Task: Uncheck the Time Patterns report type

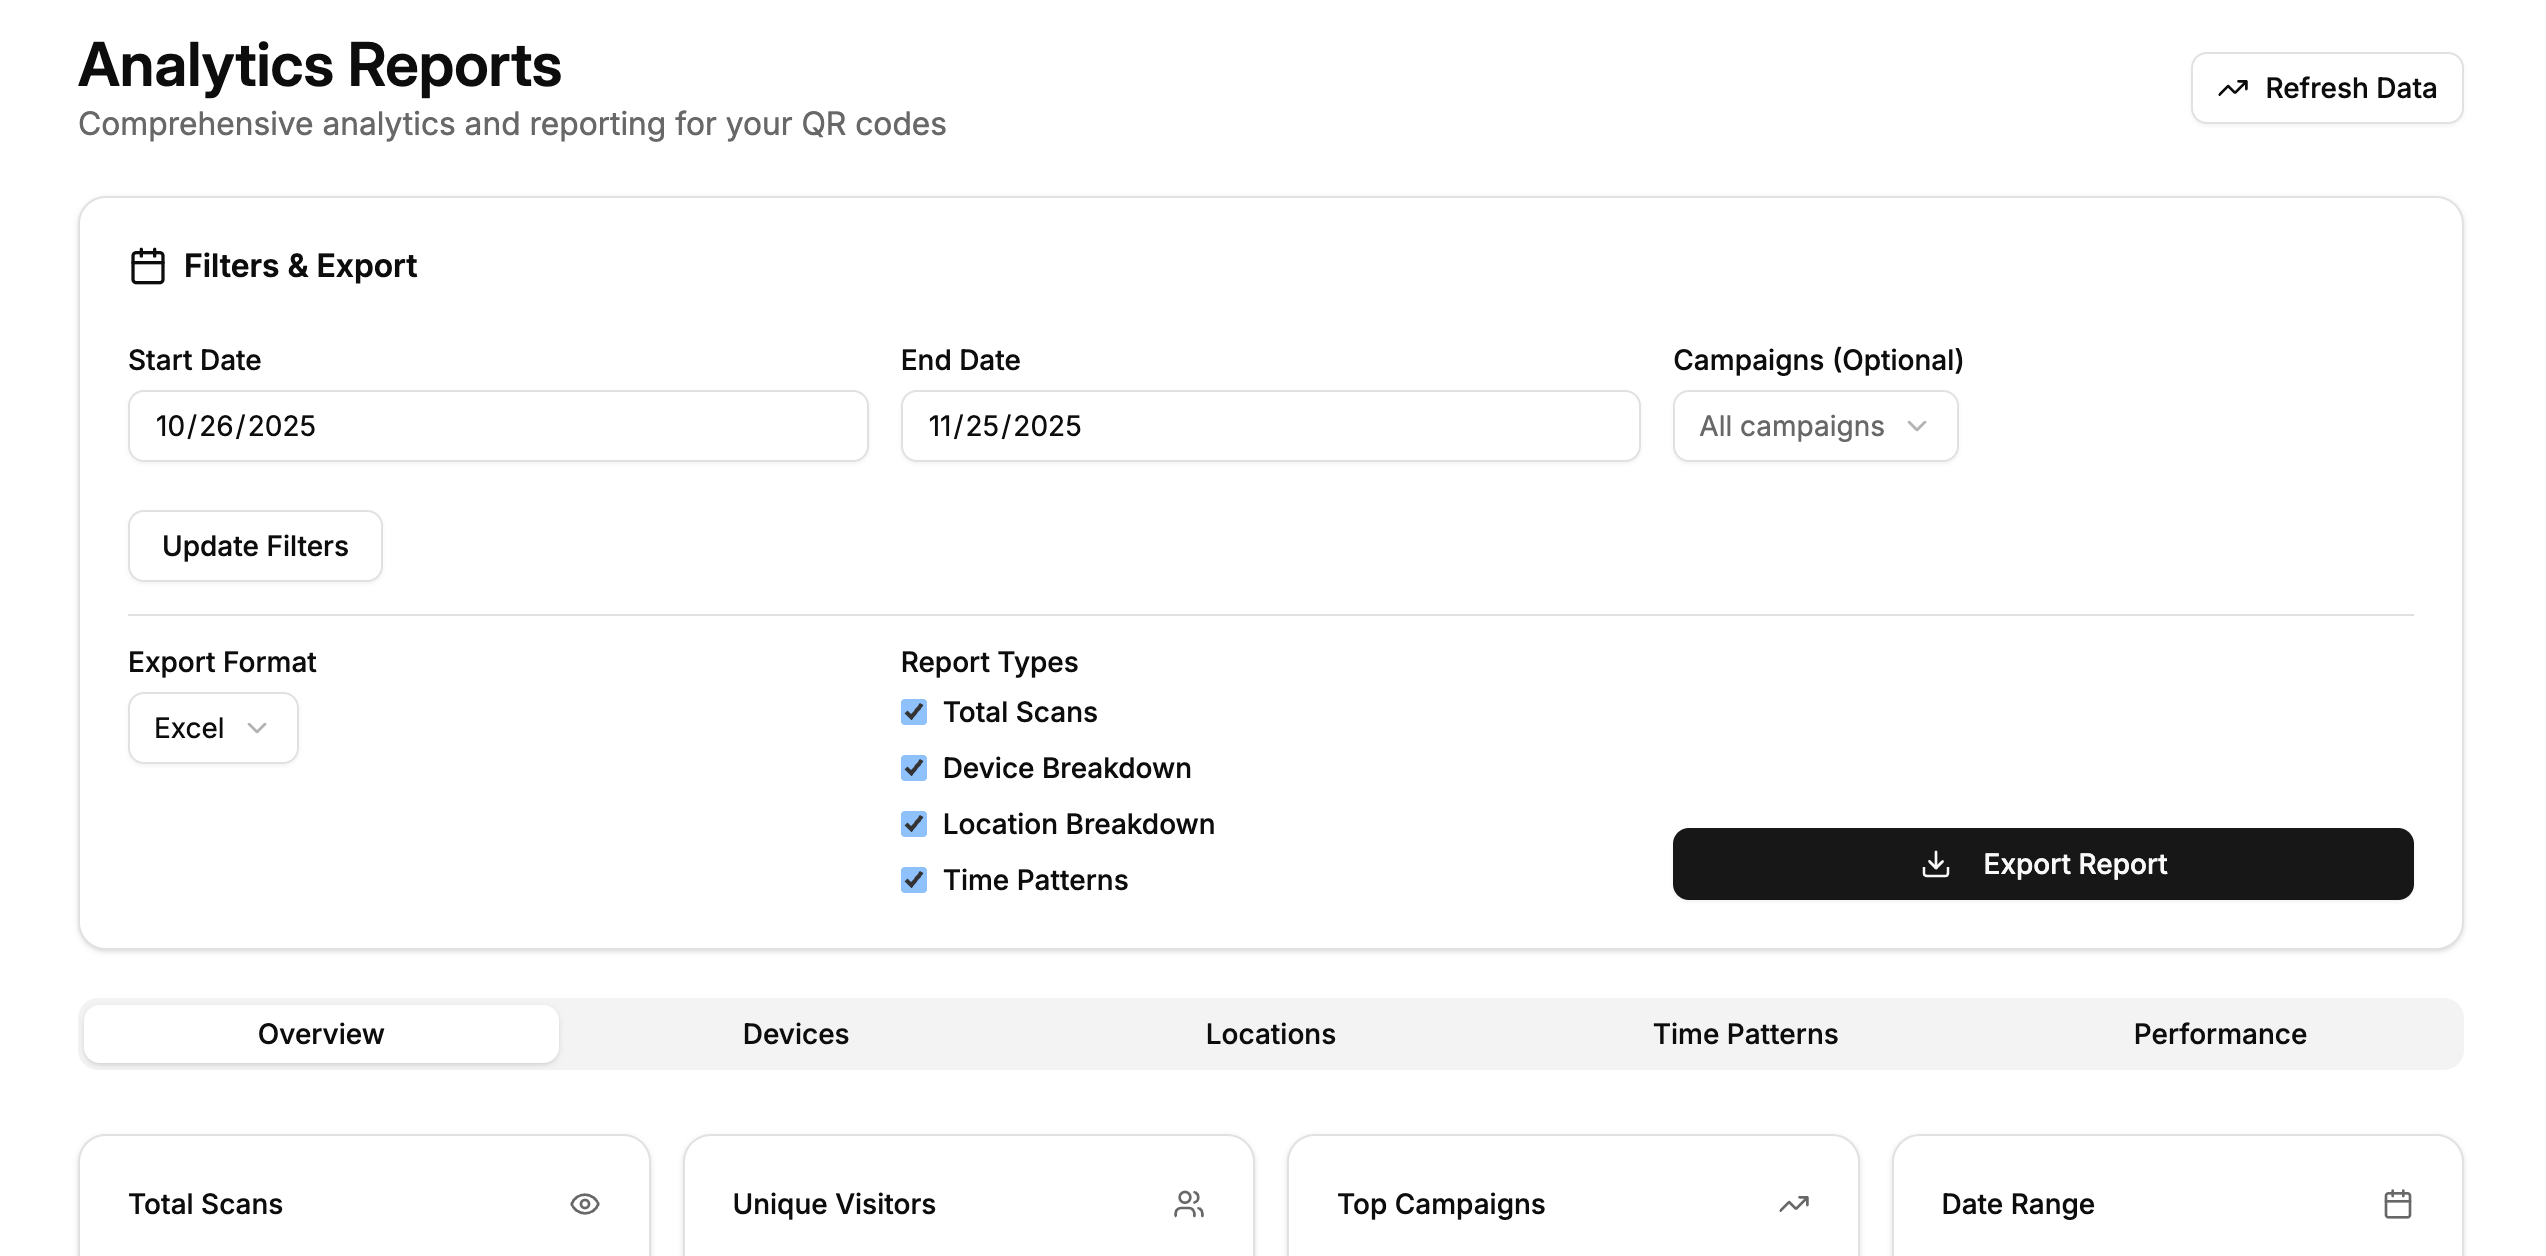Action: coord(914,880)
